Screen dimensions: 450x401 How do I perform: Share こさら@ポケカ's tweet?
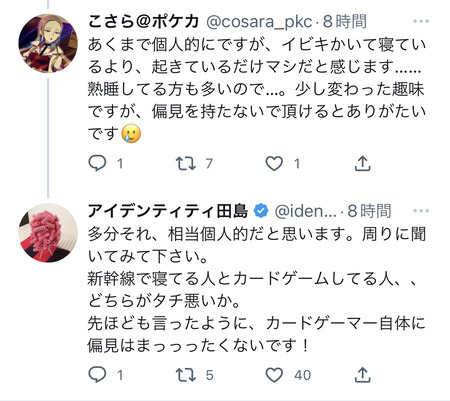(362, 163)
